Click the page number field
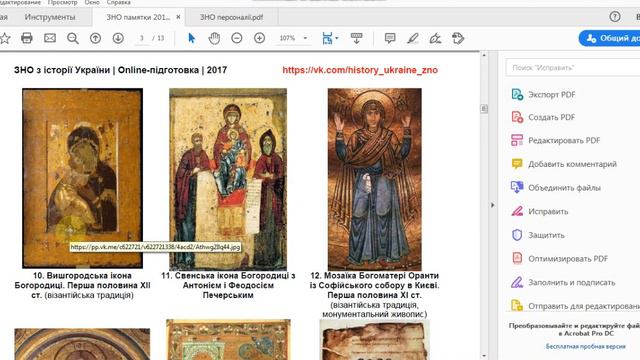The height and width of the screenshot is (360, 640). (142, 38)
